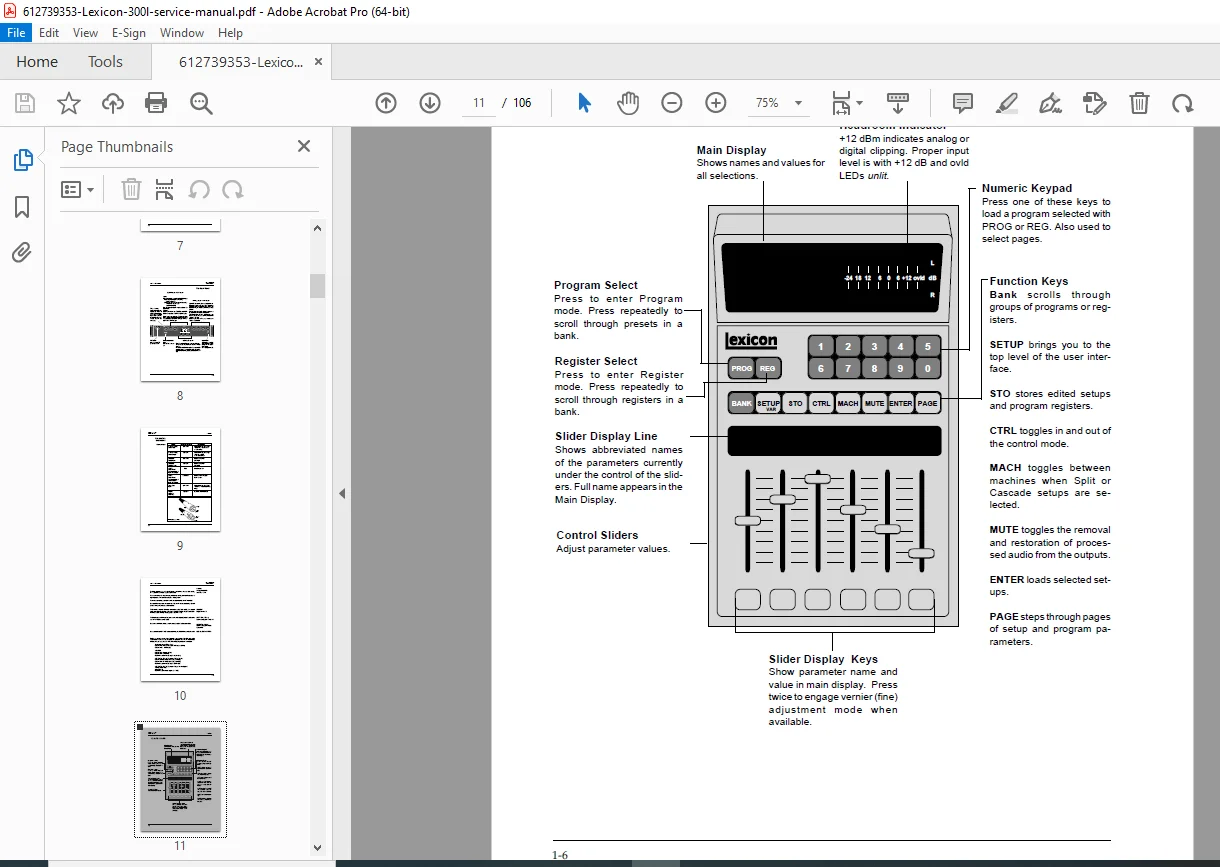The height and width of the screenshot is (867, 1220).
Task: Click the 'Register Select' heading text
Action: [596, 361]
